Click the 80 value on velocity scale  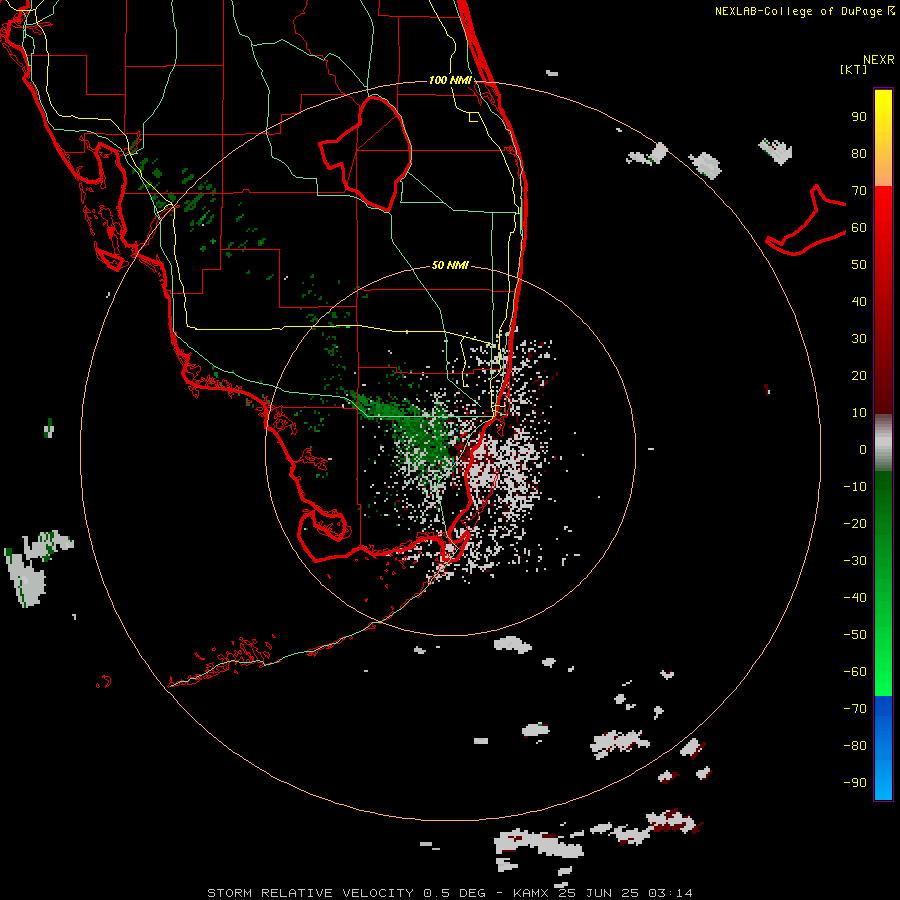pos(859,154)
